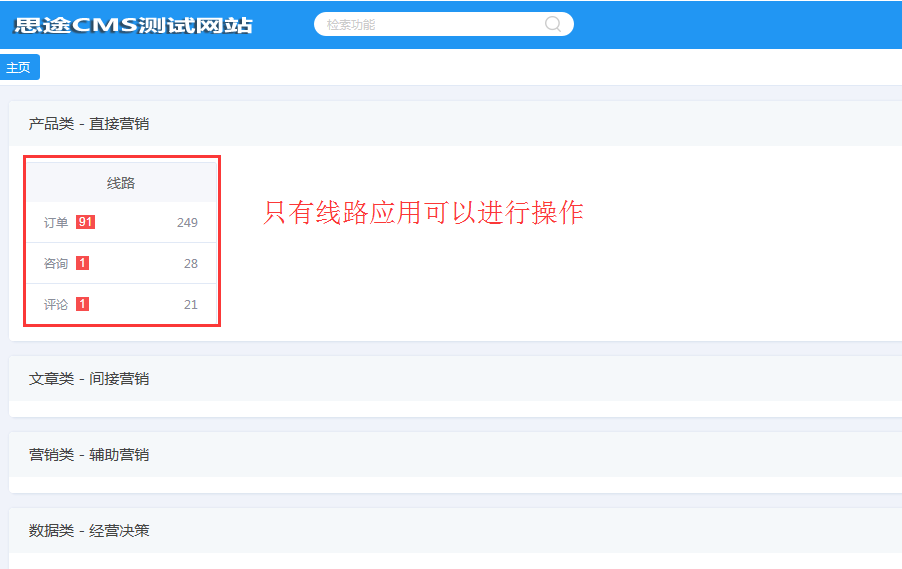Click the total order count 249

187,222
